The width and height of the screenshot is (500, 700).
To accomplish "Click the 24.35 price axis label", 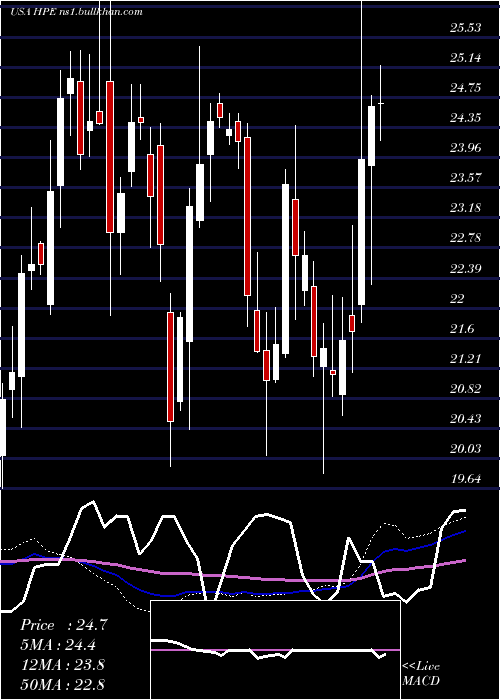I will click(x=466, y=118).
